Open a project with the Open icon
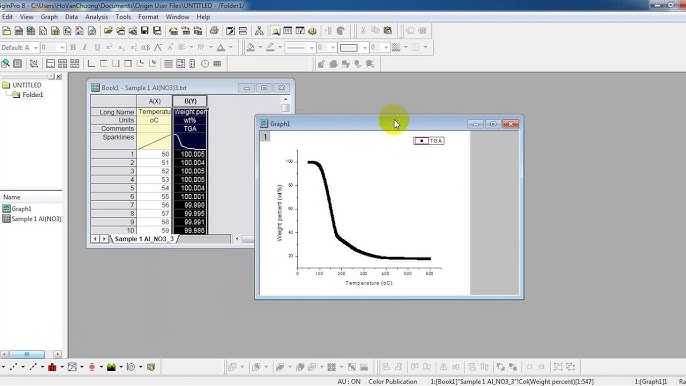The image size is (686, 386). click(108, 31)
